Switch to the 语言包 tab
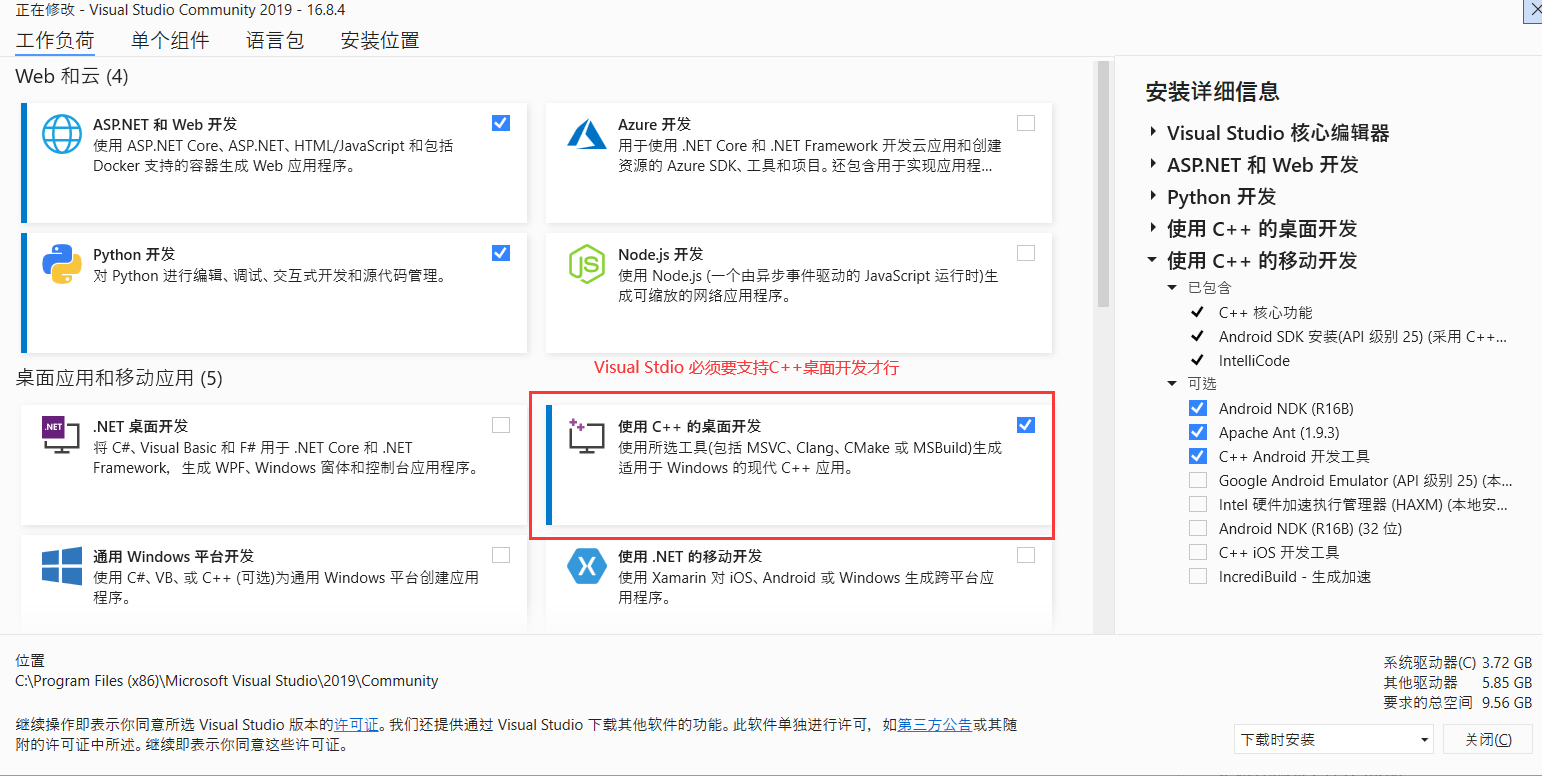 click(x=275, y=40)
